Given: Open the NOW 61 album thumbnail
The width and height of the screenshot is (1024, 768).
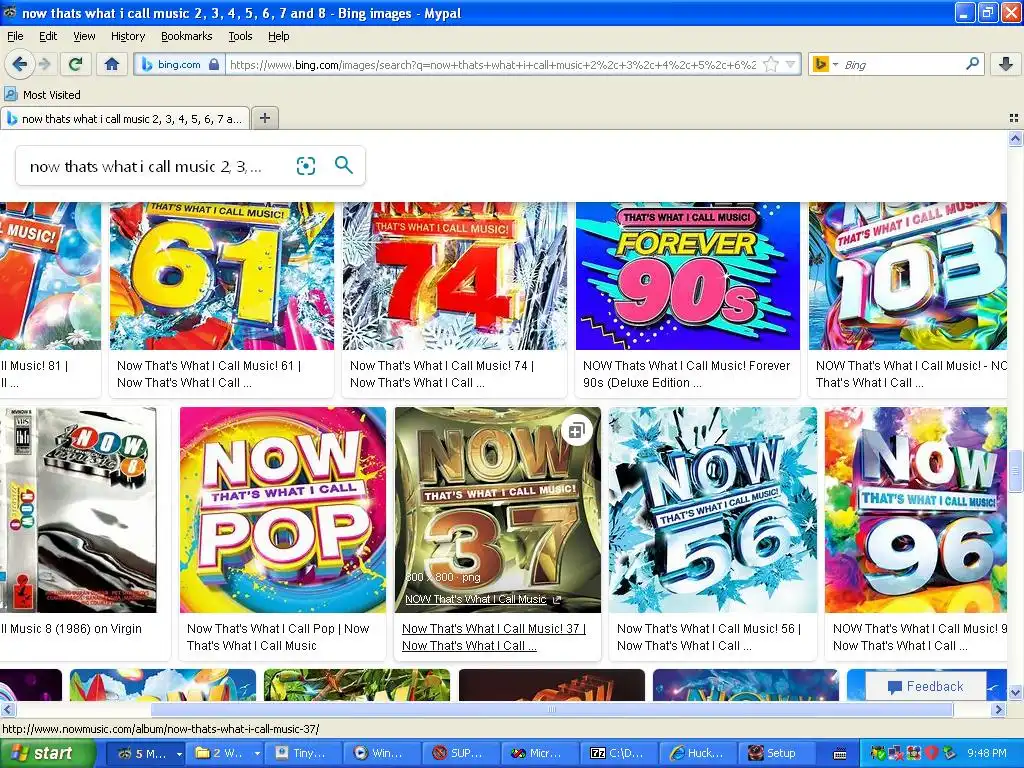Looking at the screenshot, I should pyautogui.click(x=222, y=276).
